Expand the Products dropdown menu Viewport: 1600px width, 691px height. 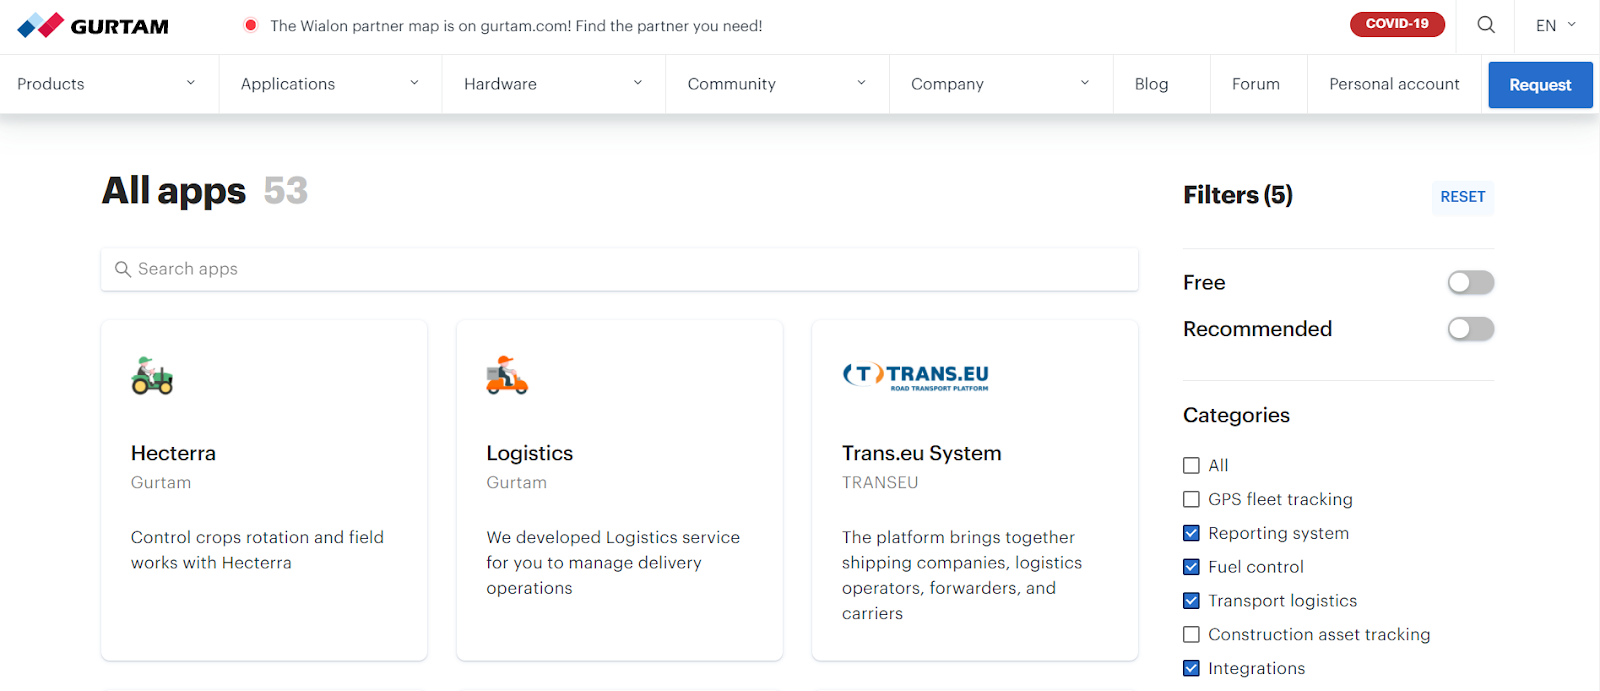[x=106, y=84]
